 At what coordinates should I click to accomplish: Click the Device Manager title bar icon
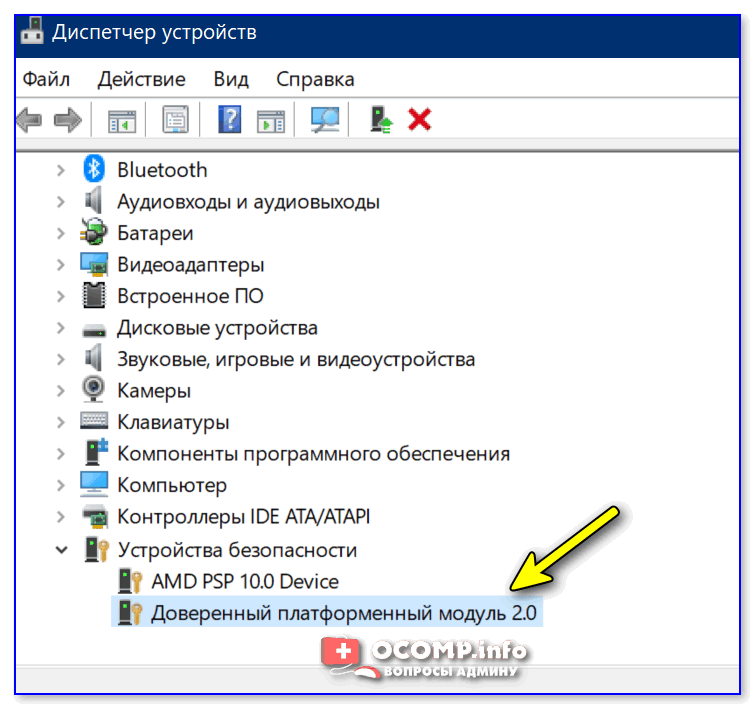point(32,30)
